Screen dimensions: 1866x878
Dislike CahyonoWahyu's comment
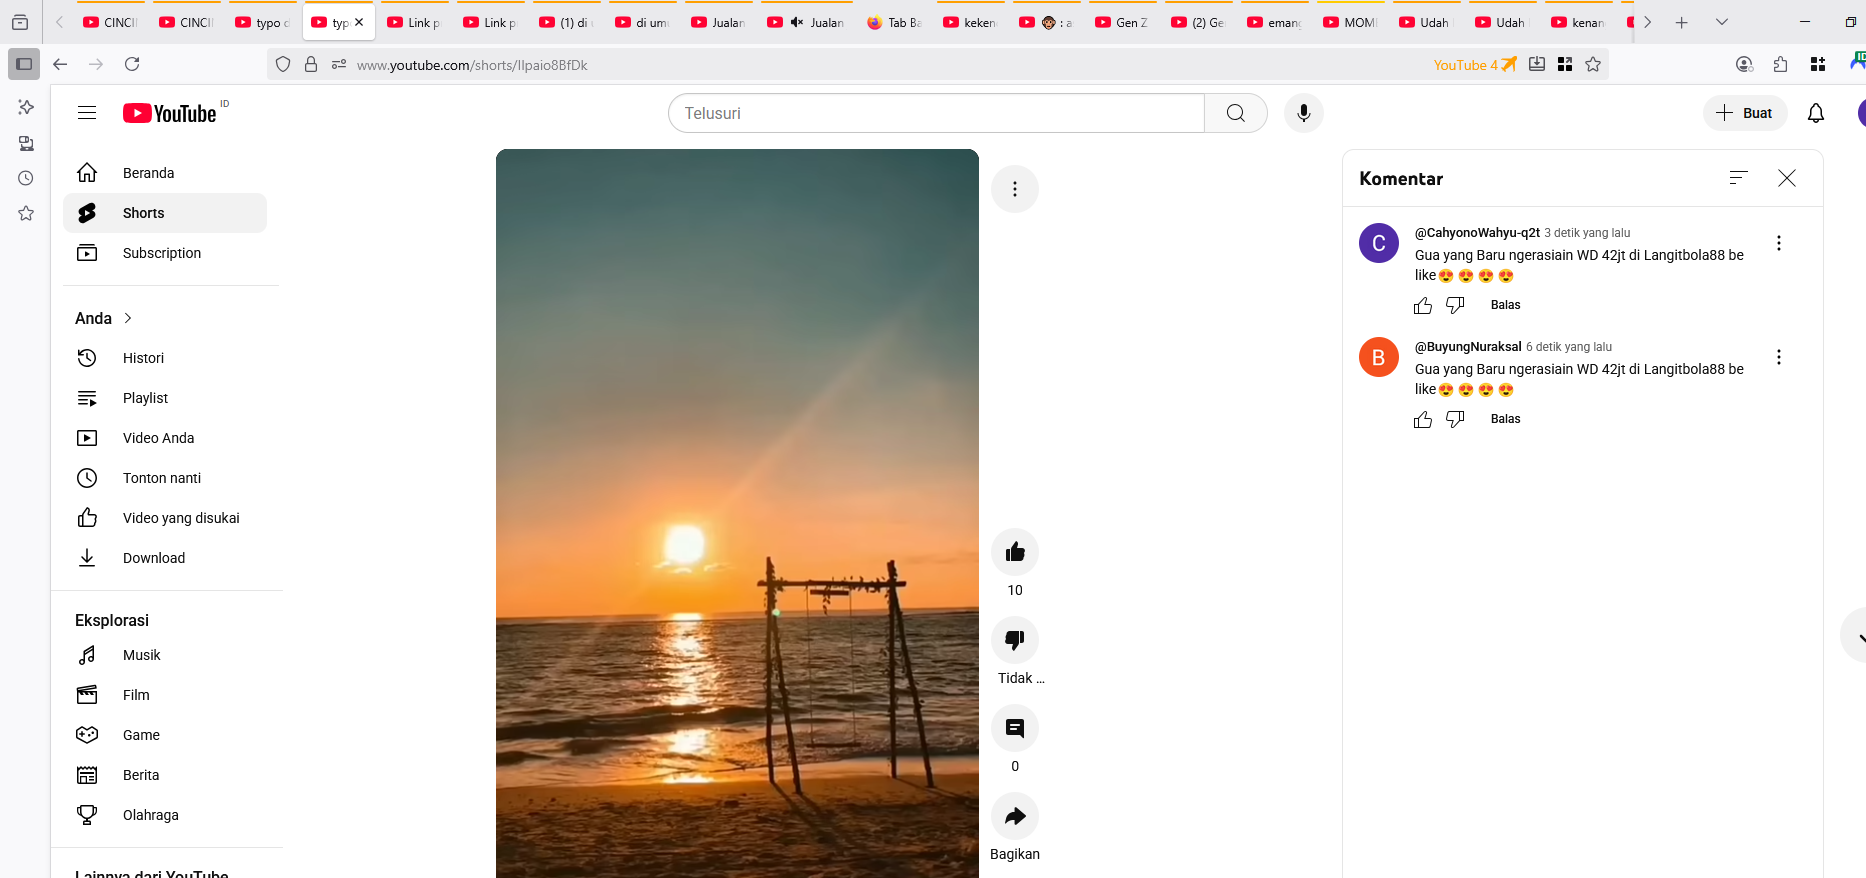(x=1455, y=306)
